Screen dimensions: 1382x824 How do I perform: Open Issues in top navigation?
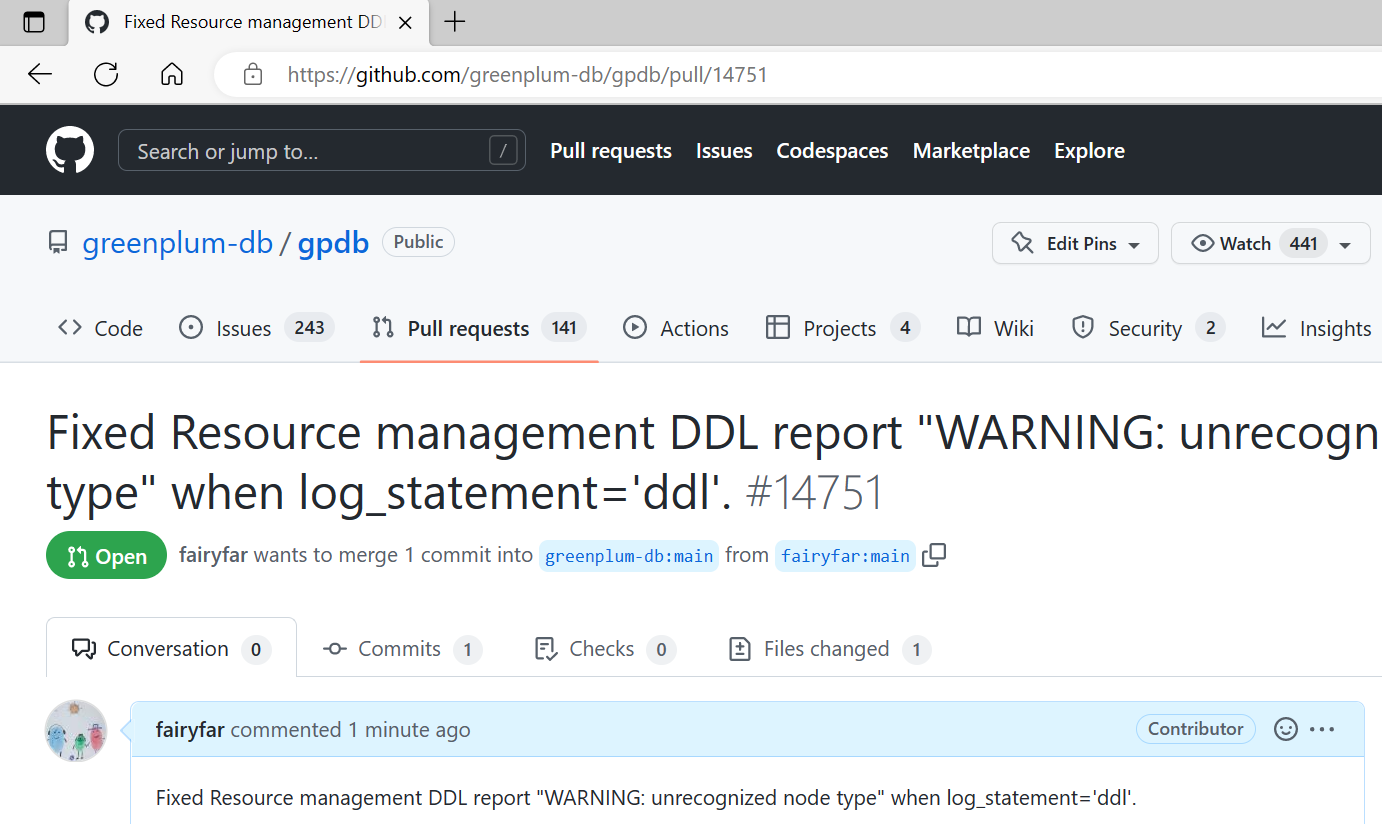pyautogui.click(x=724, y=151)
